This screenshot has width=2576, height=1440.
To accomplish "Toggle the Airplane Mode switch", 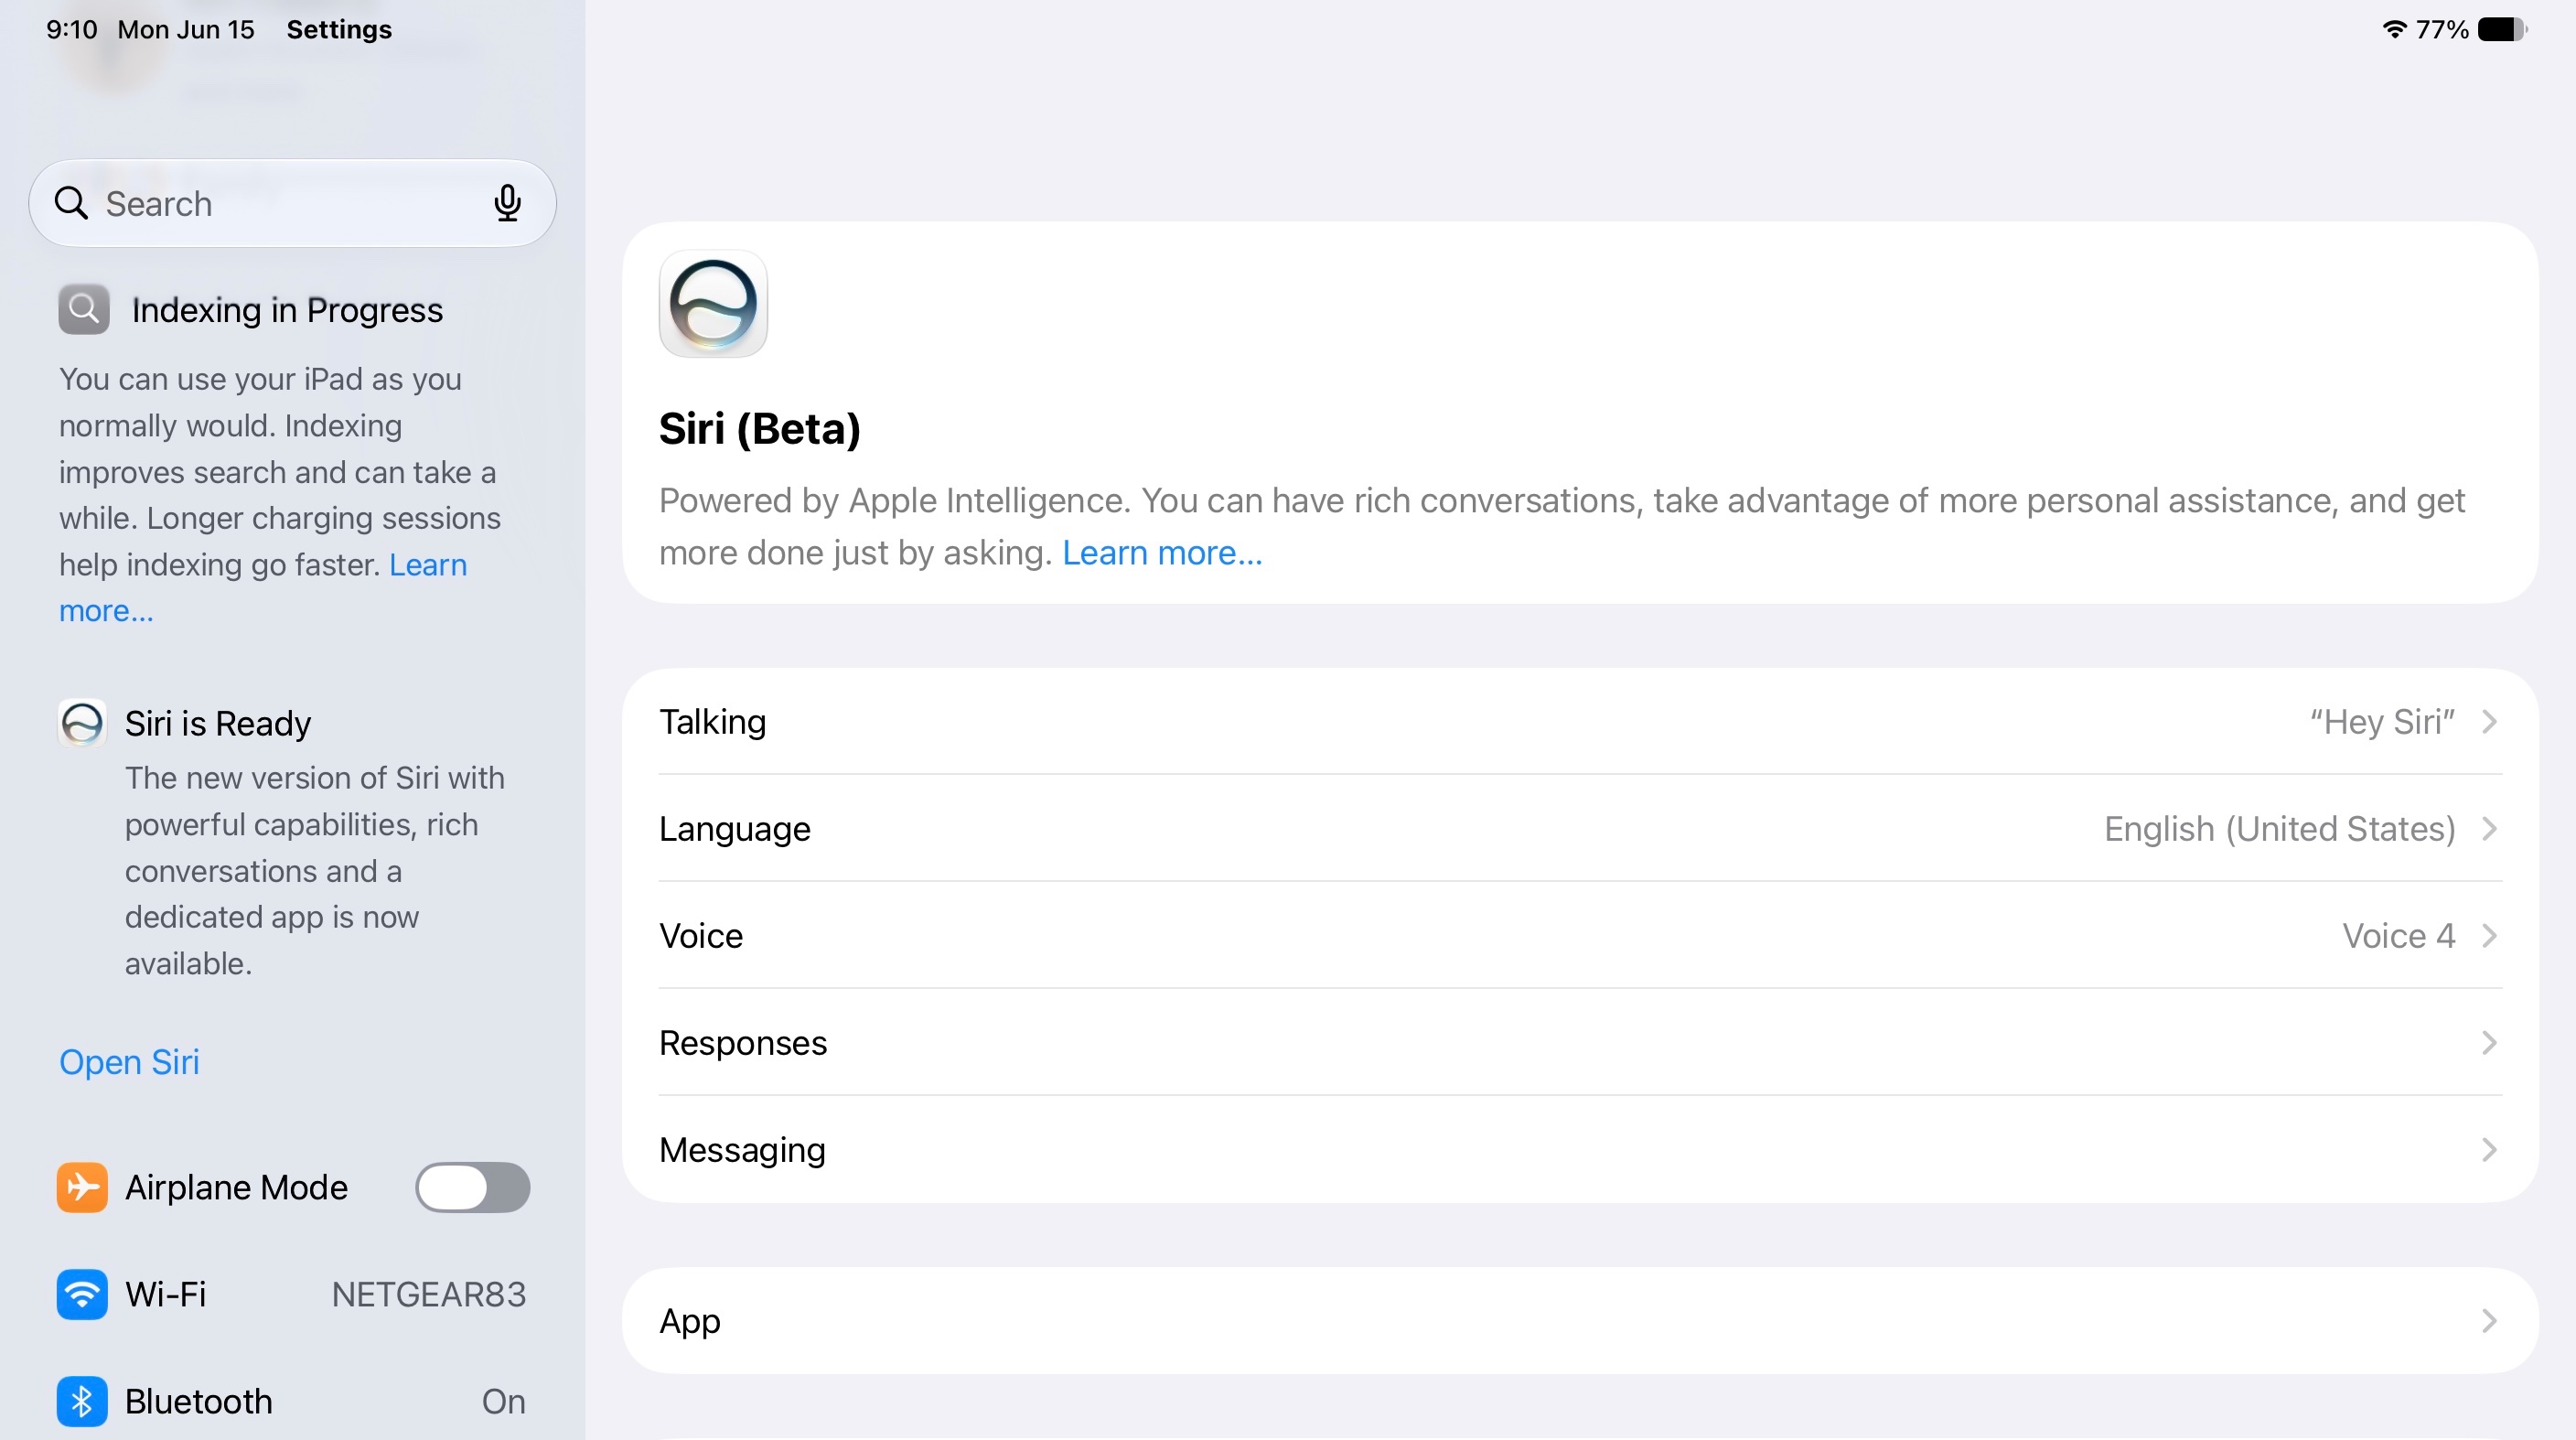I will point(472,1187).
